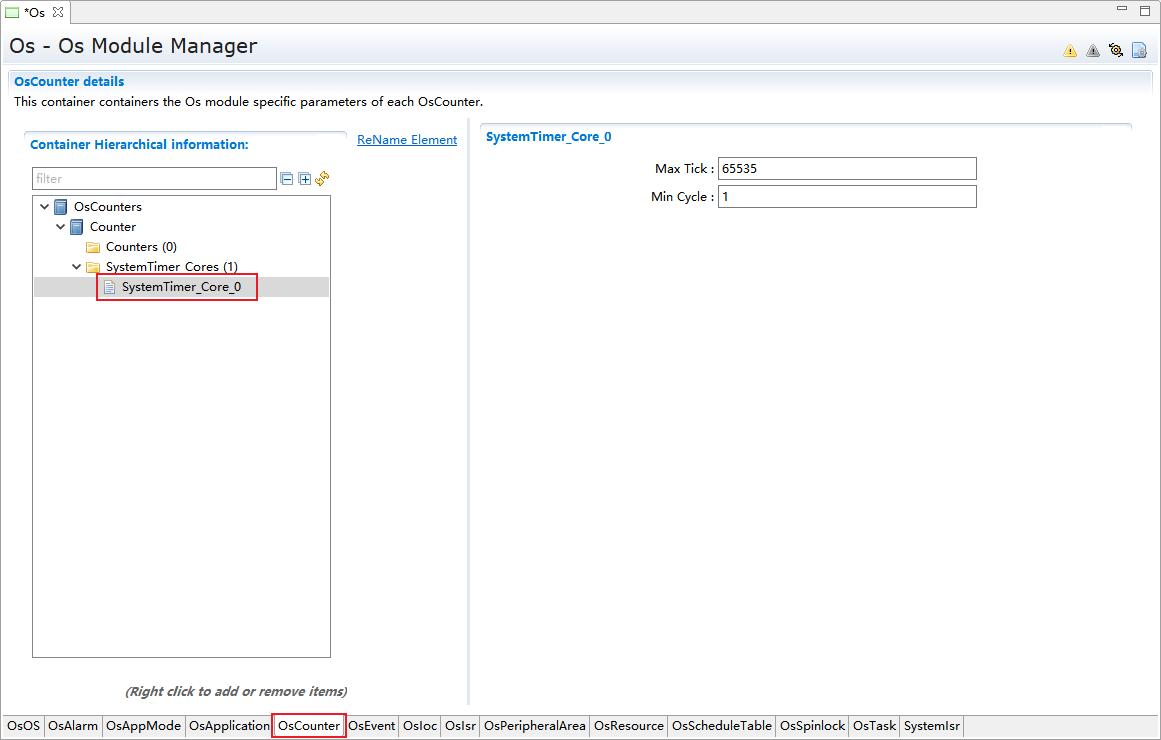
Task: Click the gray warning triangle icon
Action: pos(1093,51)
